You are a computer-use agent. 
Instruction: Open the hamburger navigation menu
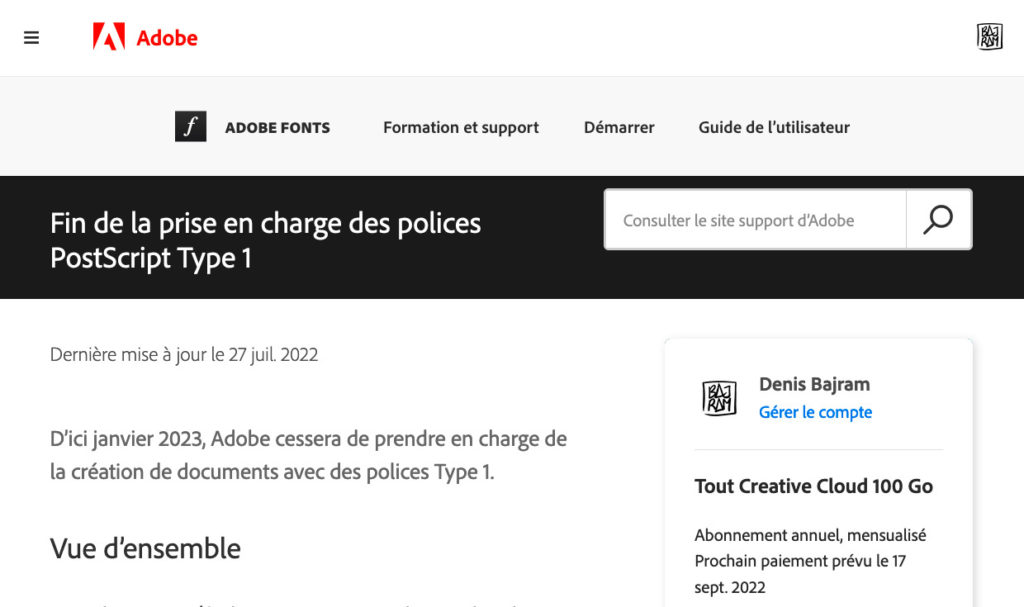[31, 38]
